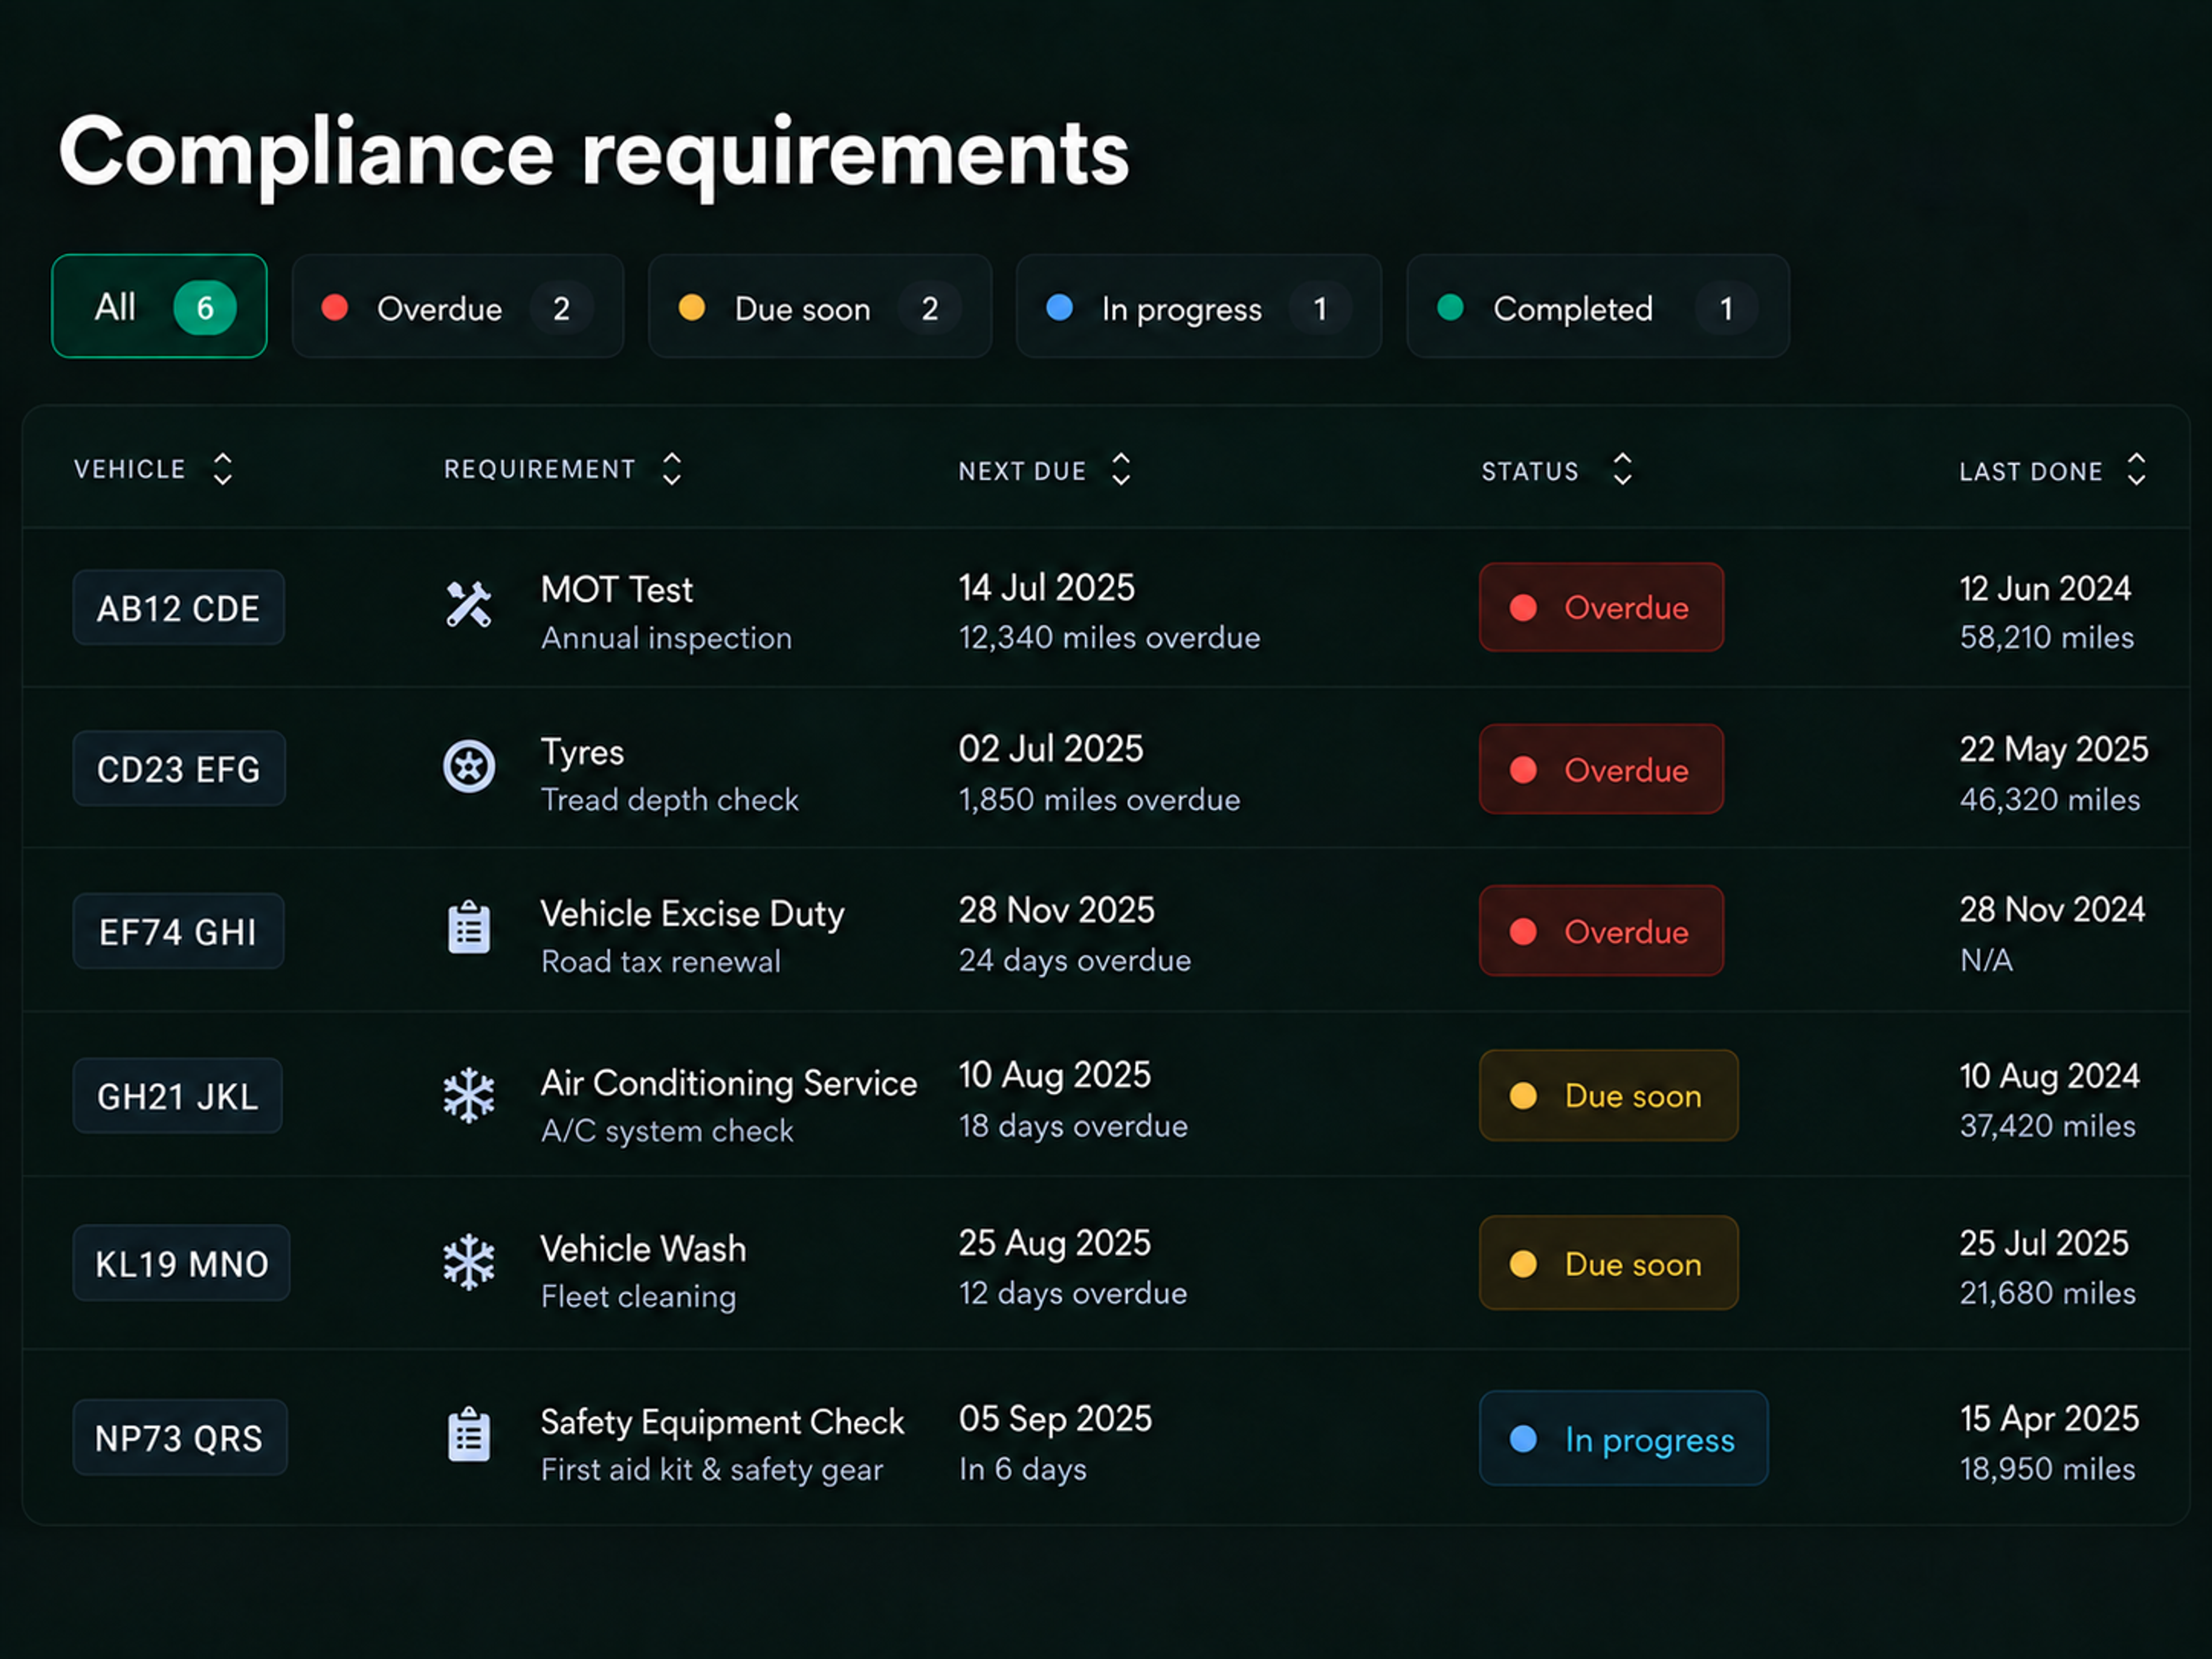Viewport: 2212px width, 1659px height.
Task: Click the Vehicle Excise Duty title
Action: coord(692,914)
